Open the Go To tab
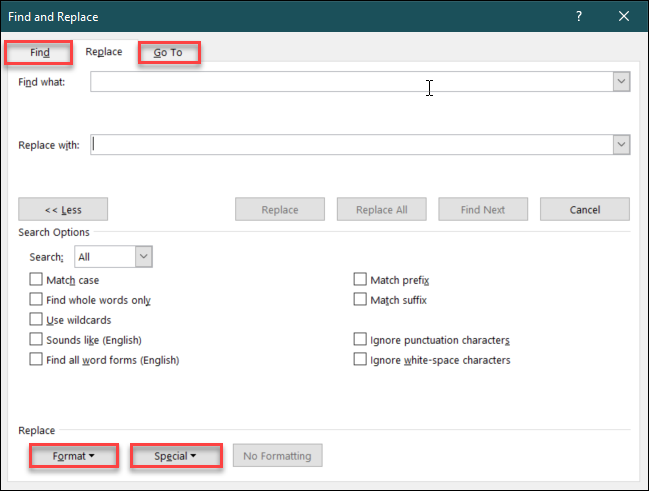 [x=168, y=53]
